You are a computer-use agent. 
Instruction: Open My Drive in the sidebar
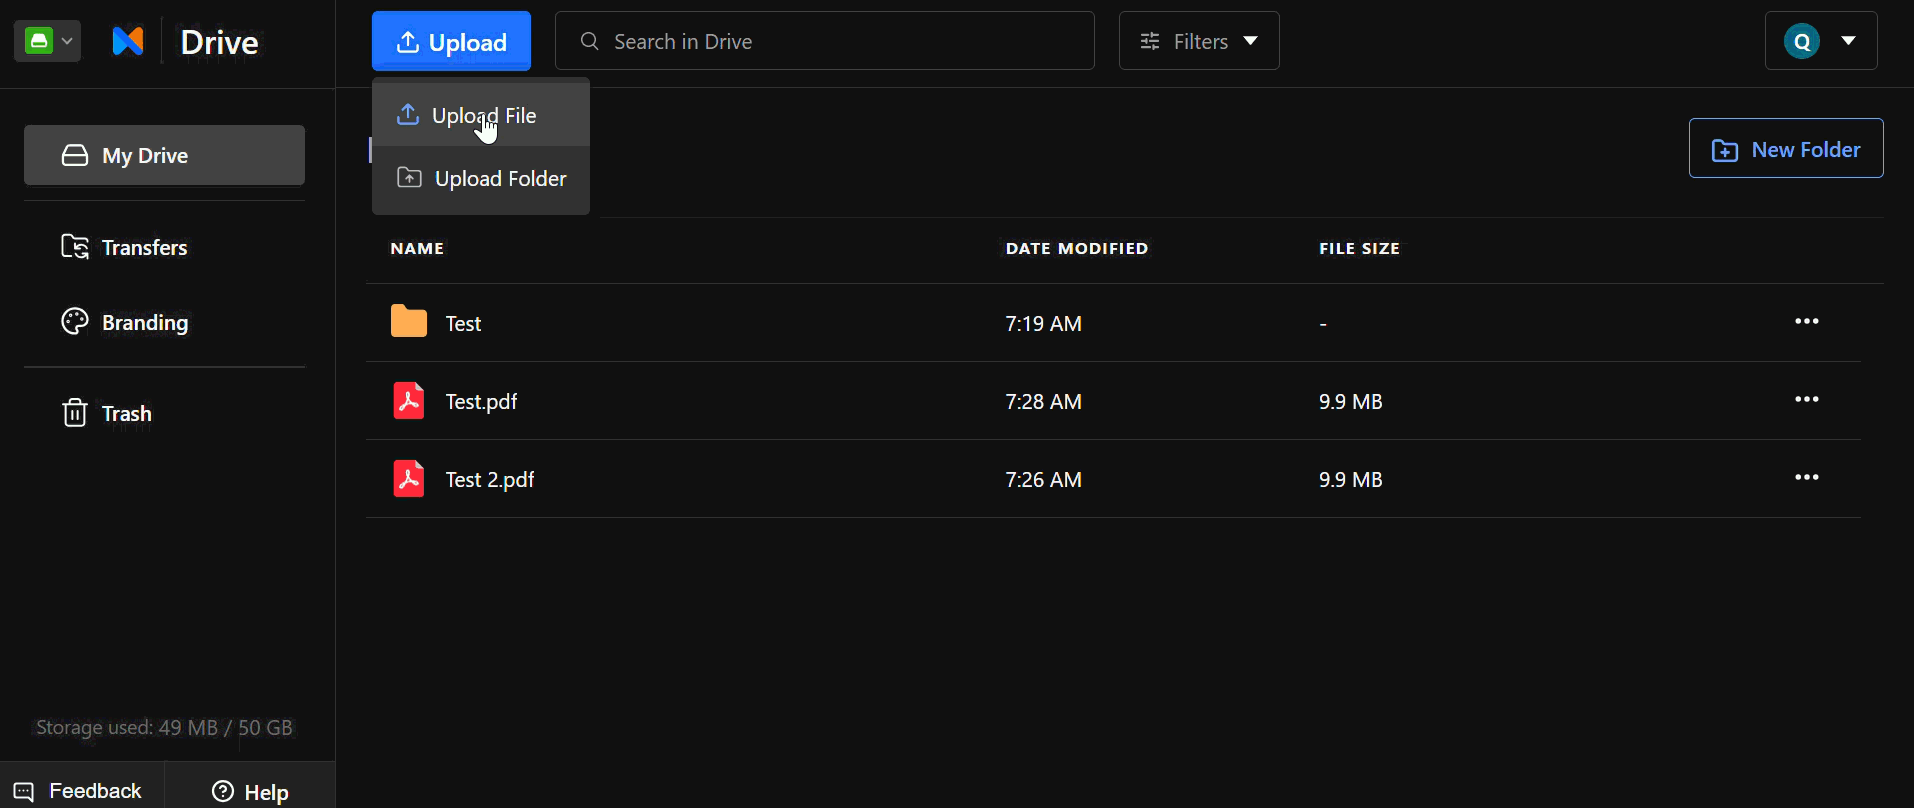[164, 155]
